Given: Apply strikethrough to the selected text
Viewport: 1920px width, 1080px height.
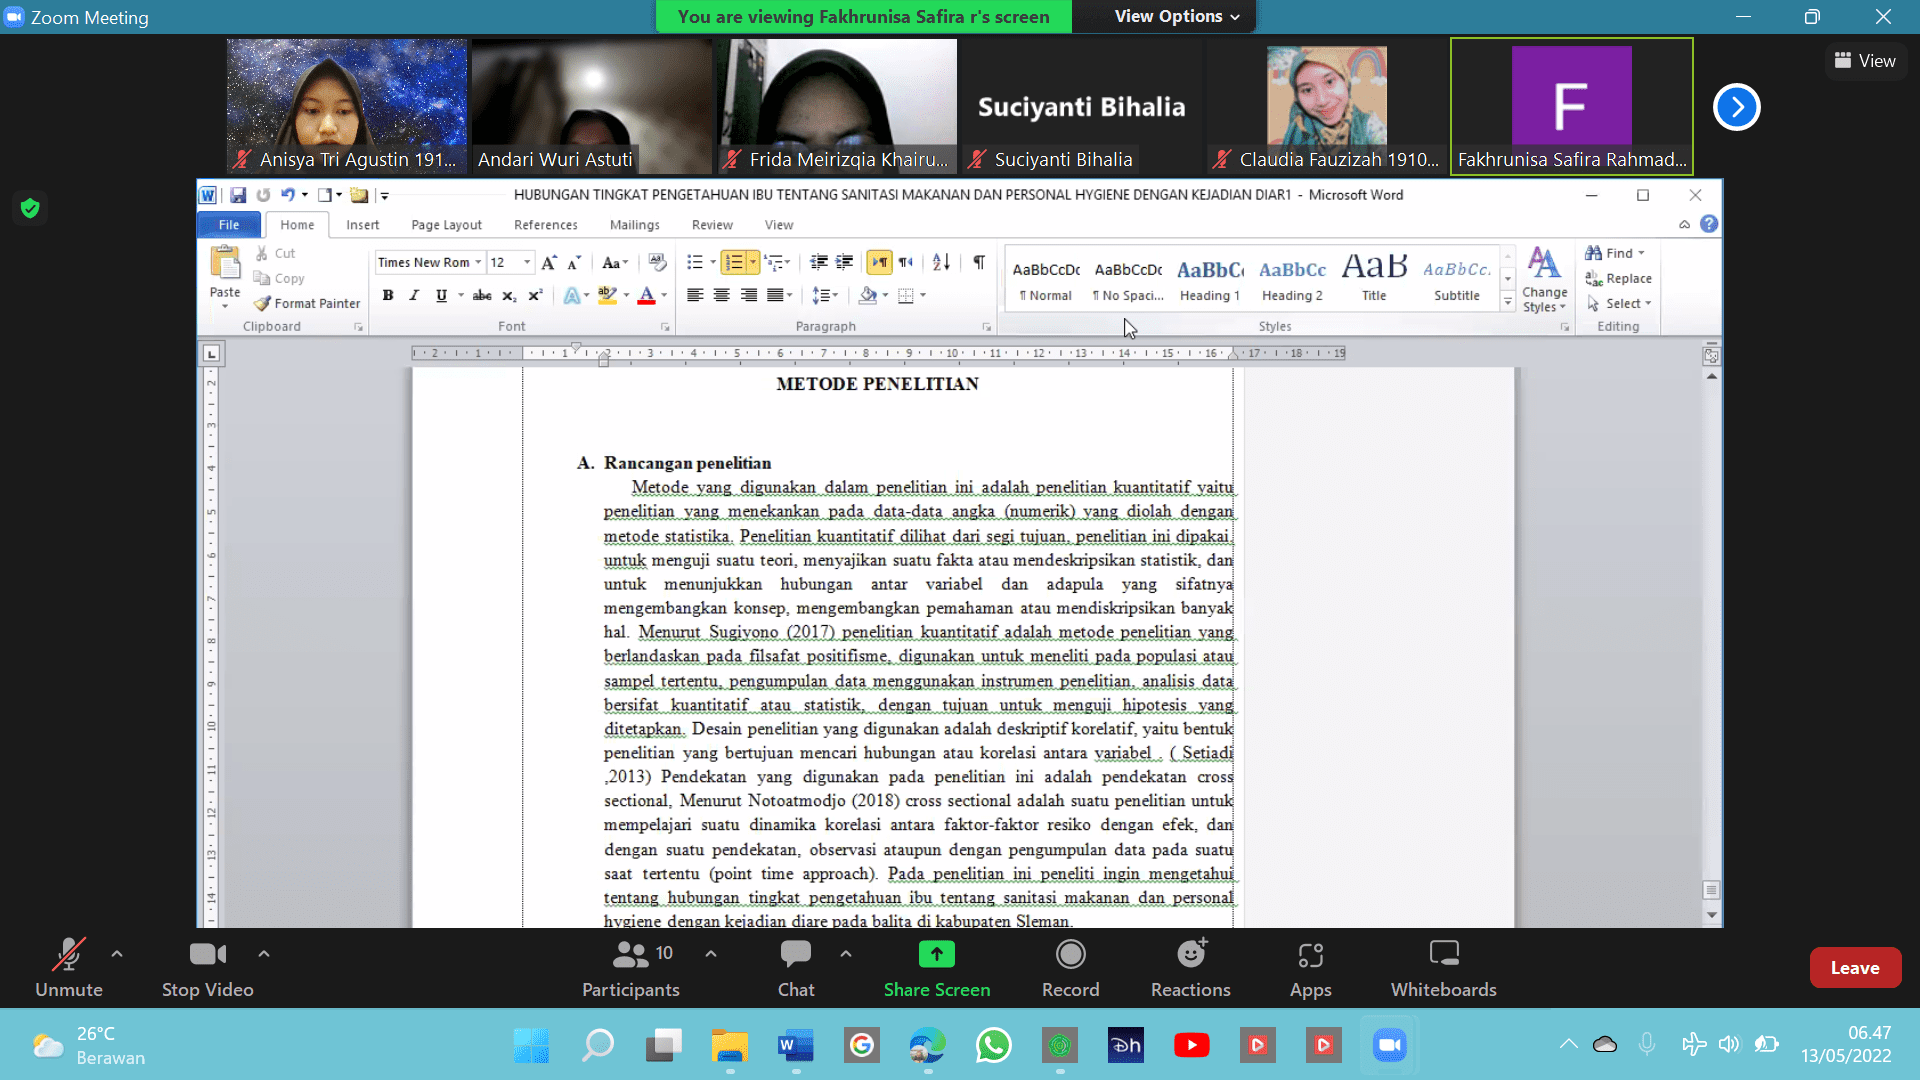Looking at the screenshot, I should click(x=482, y=295).
